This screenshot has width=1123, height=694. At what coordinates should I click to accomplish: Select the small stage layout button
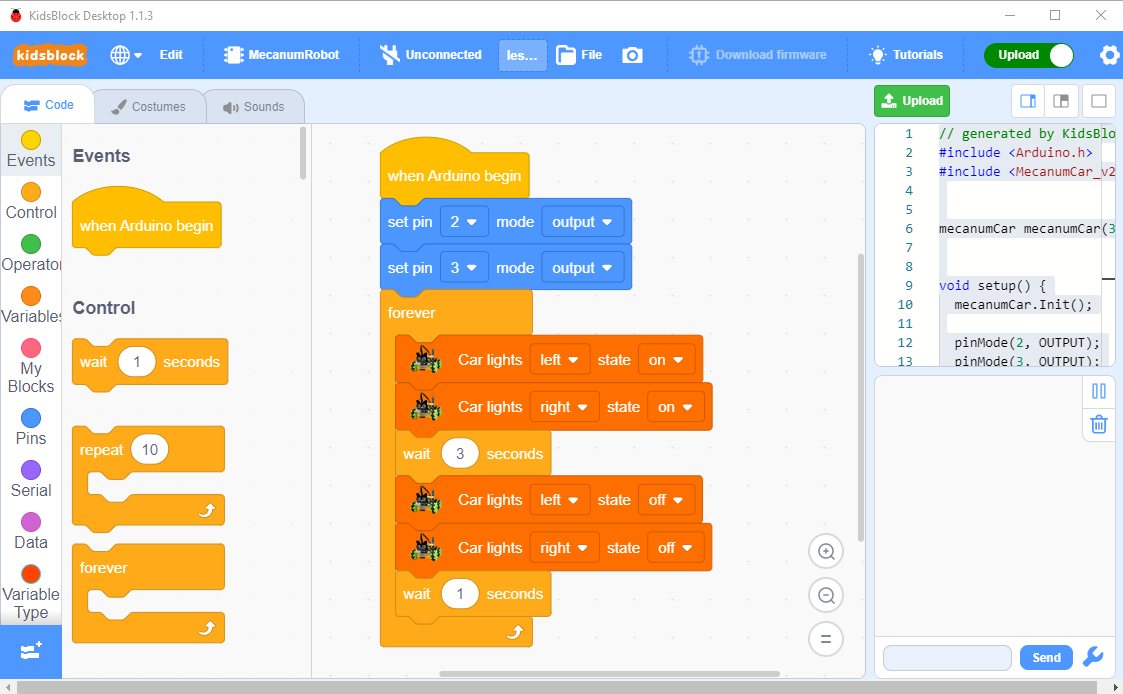(1061, 101)
